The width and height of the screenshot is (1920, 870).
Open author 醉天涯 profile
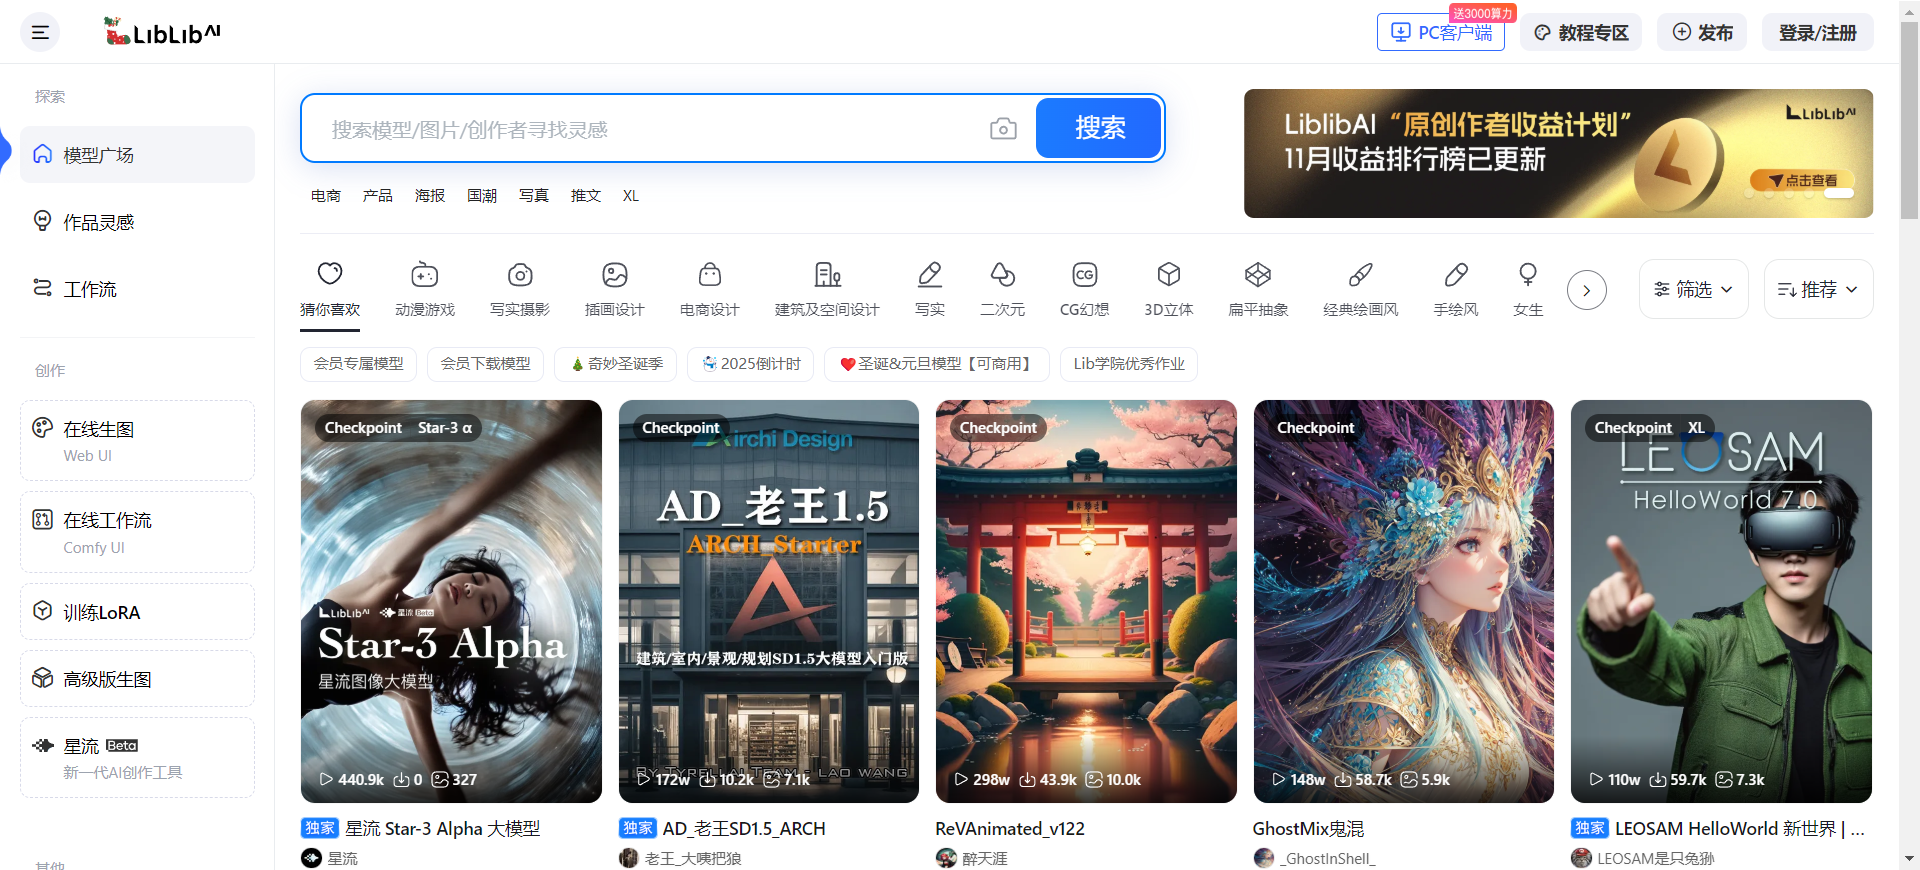972,858
